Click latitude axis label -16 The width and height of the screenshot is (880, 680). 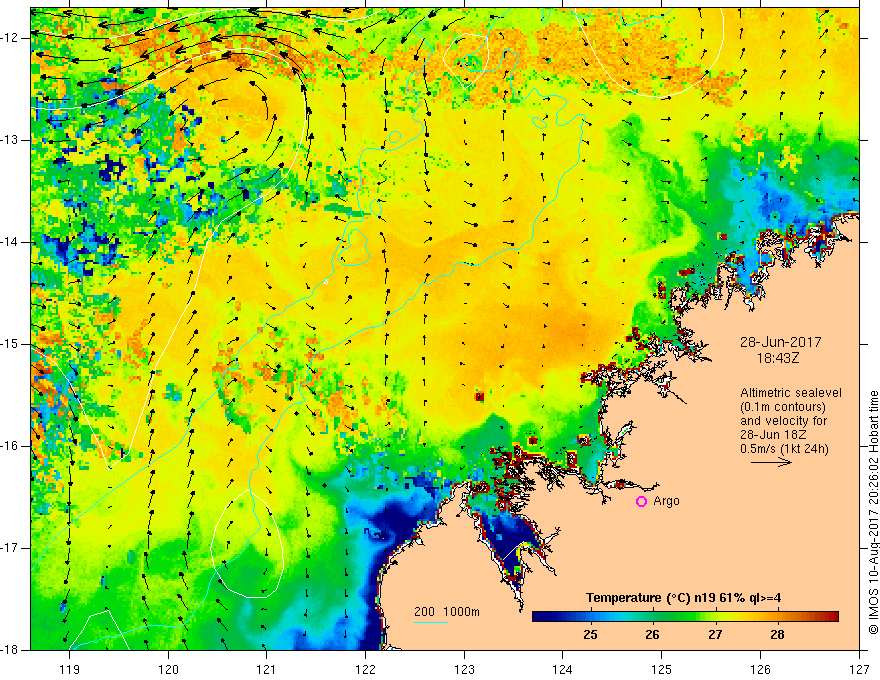[x=10, y=446]
